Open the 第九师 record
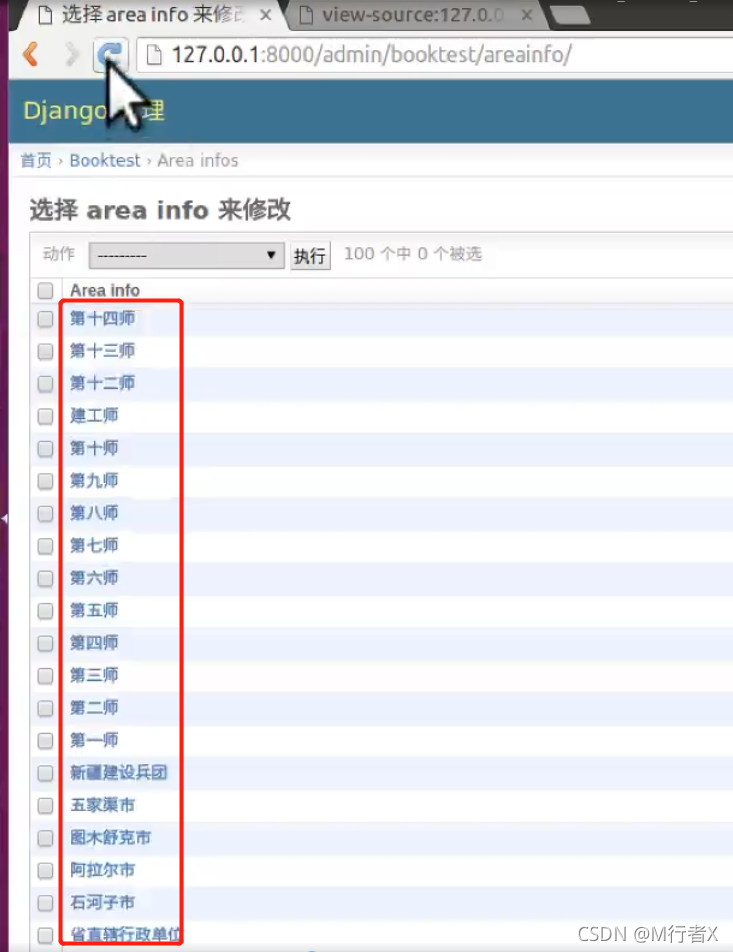The height and width of the screenshot is (952, 733). tap(94, 480)
